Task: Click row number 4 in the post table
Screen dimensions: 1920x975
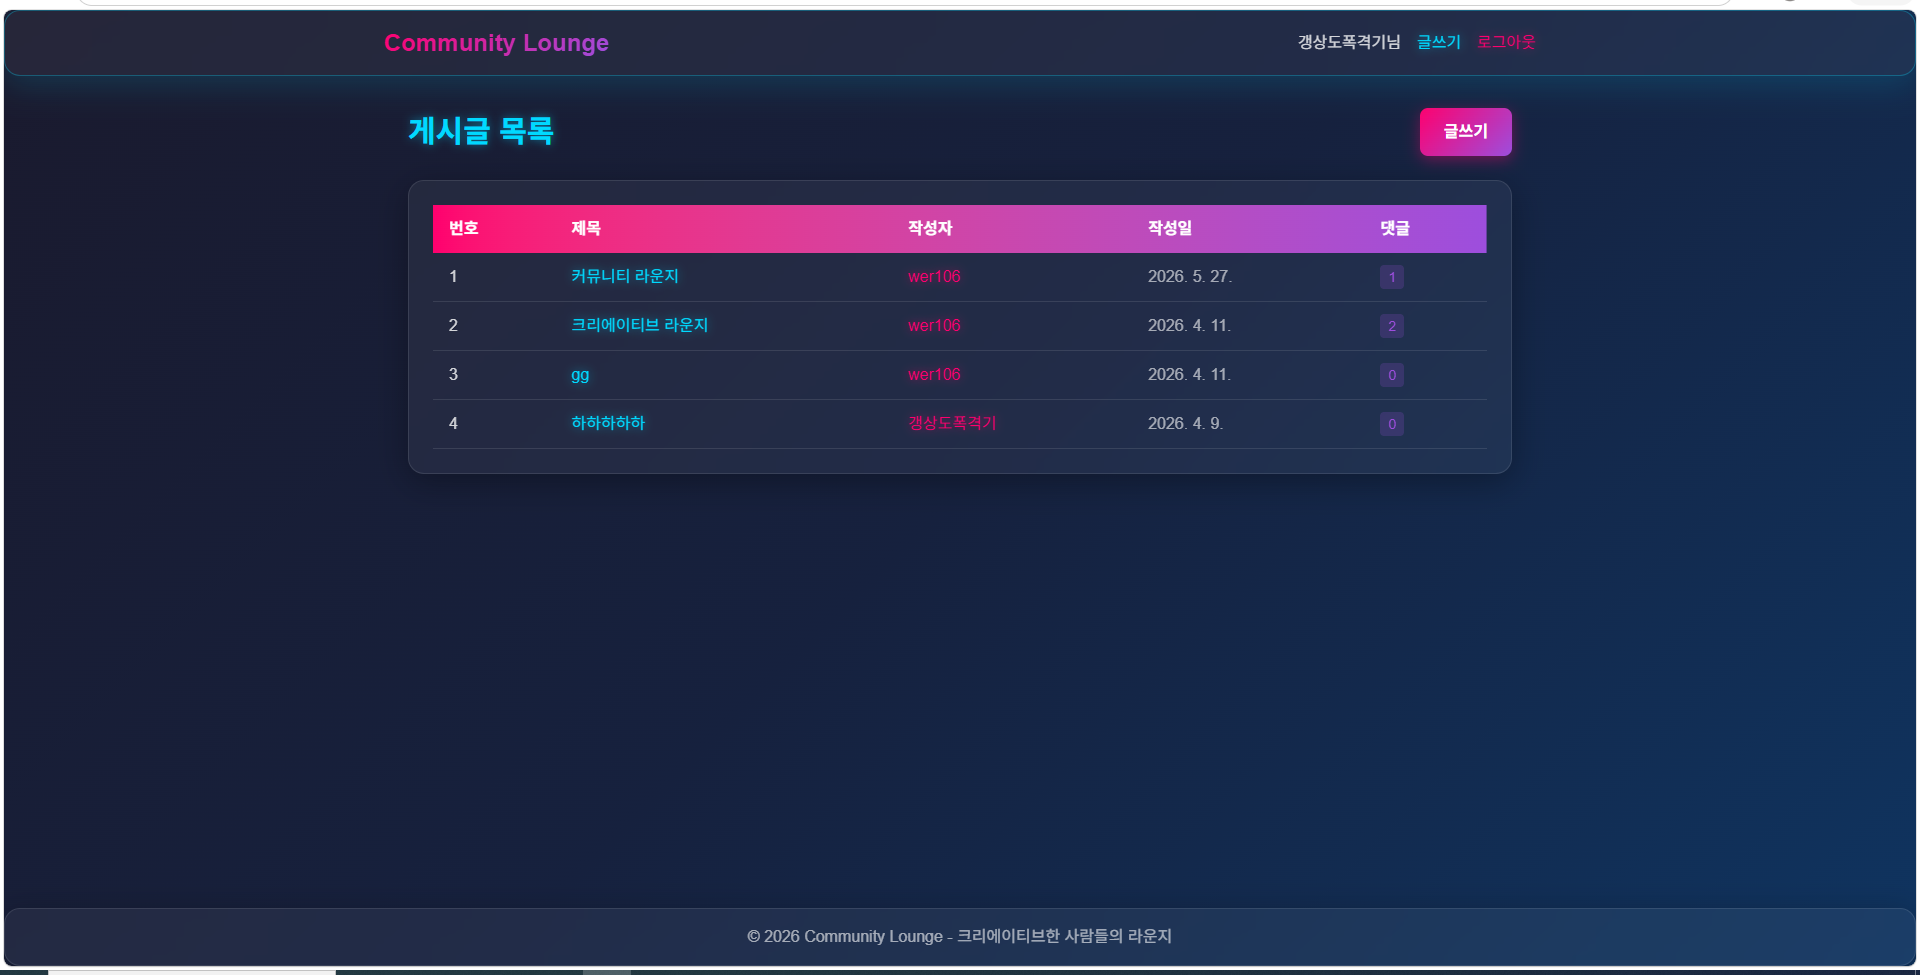Action: pyautogui.click(x=453, y=424)
